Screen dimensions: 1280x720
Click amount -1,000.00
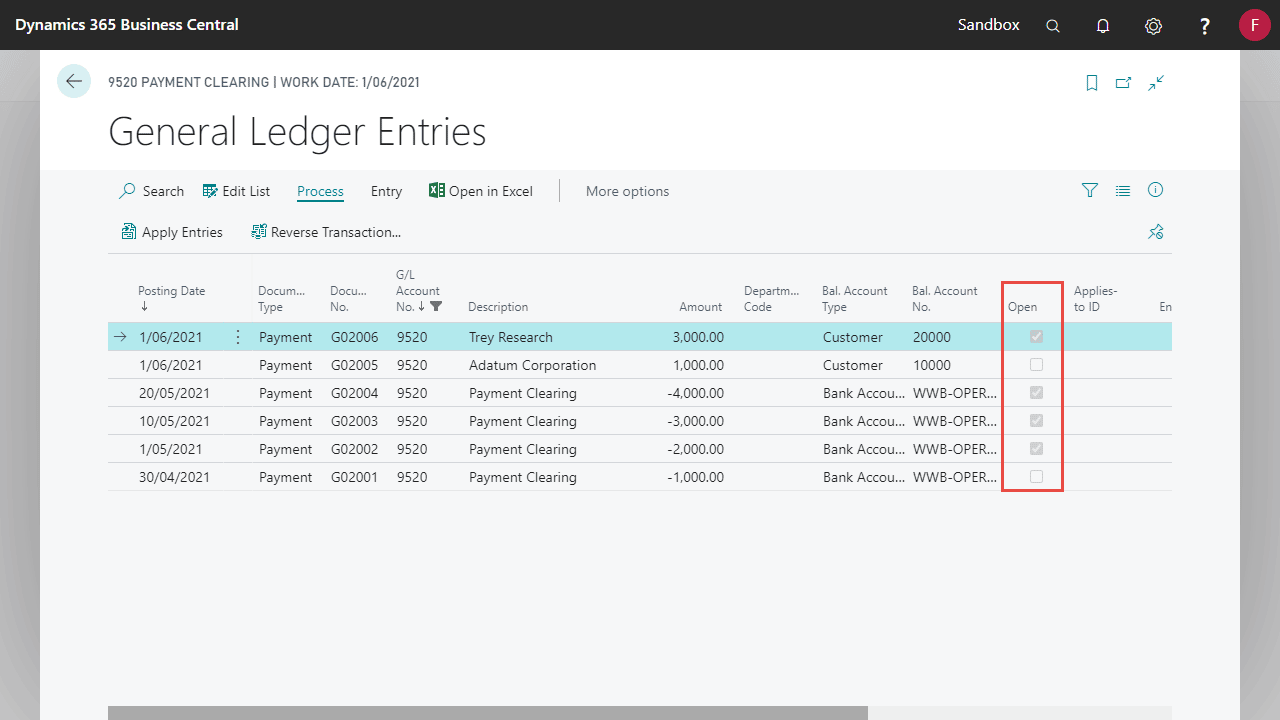pyautogui.click(x=695, y=477)
